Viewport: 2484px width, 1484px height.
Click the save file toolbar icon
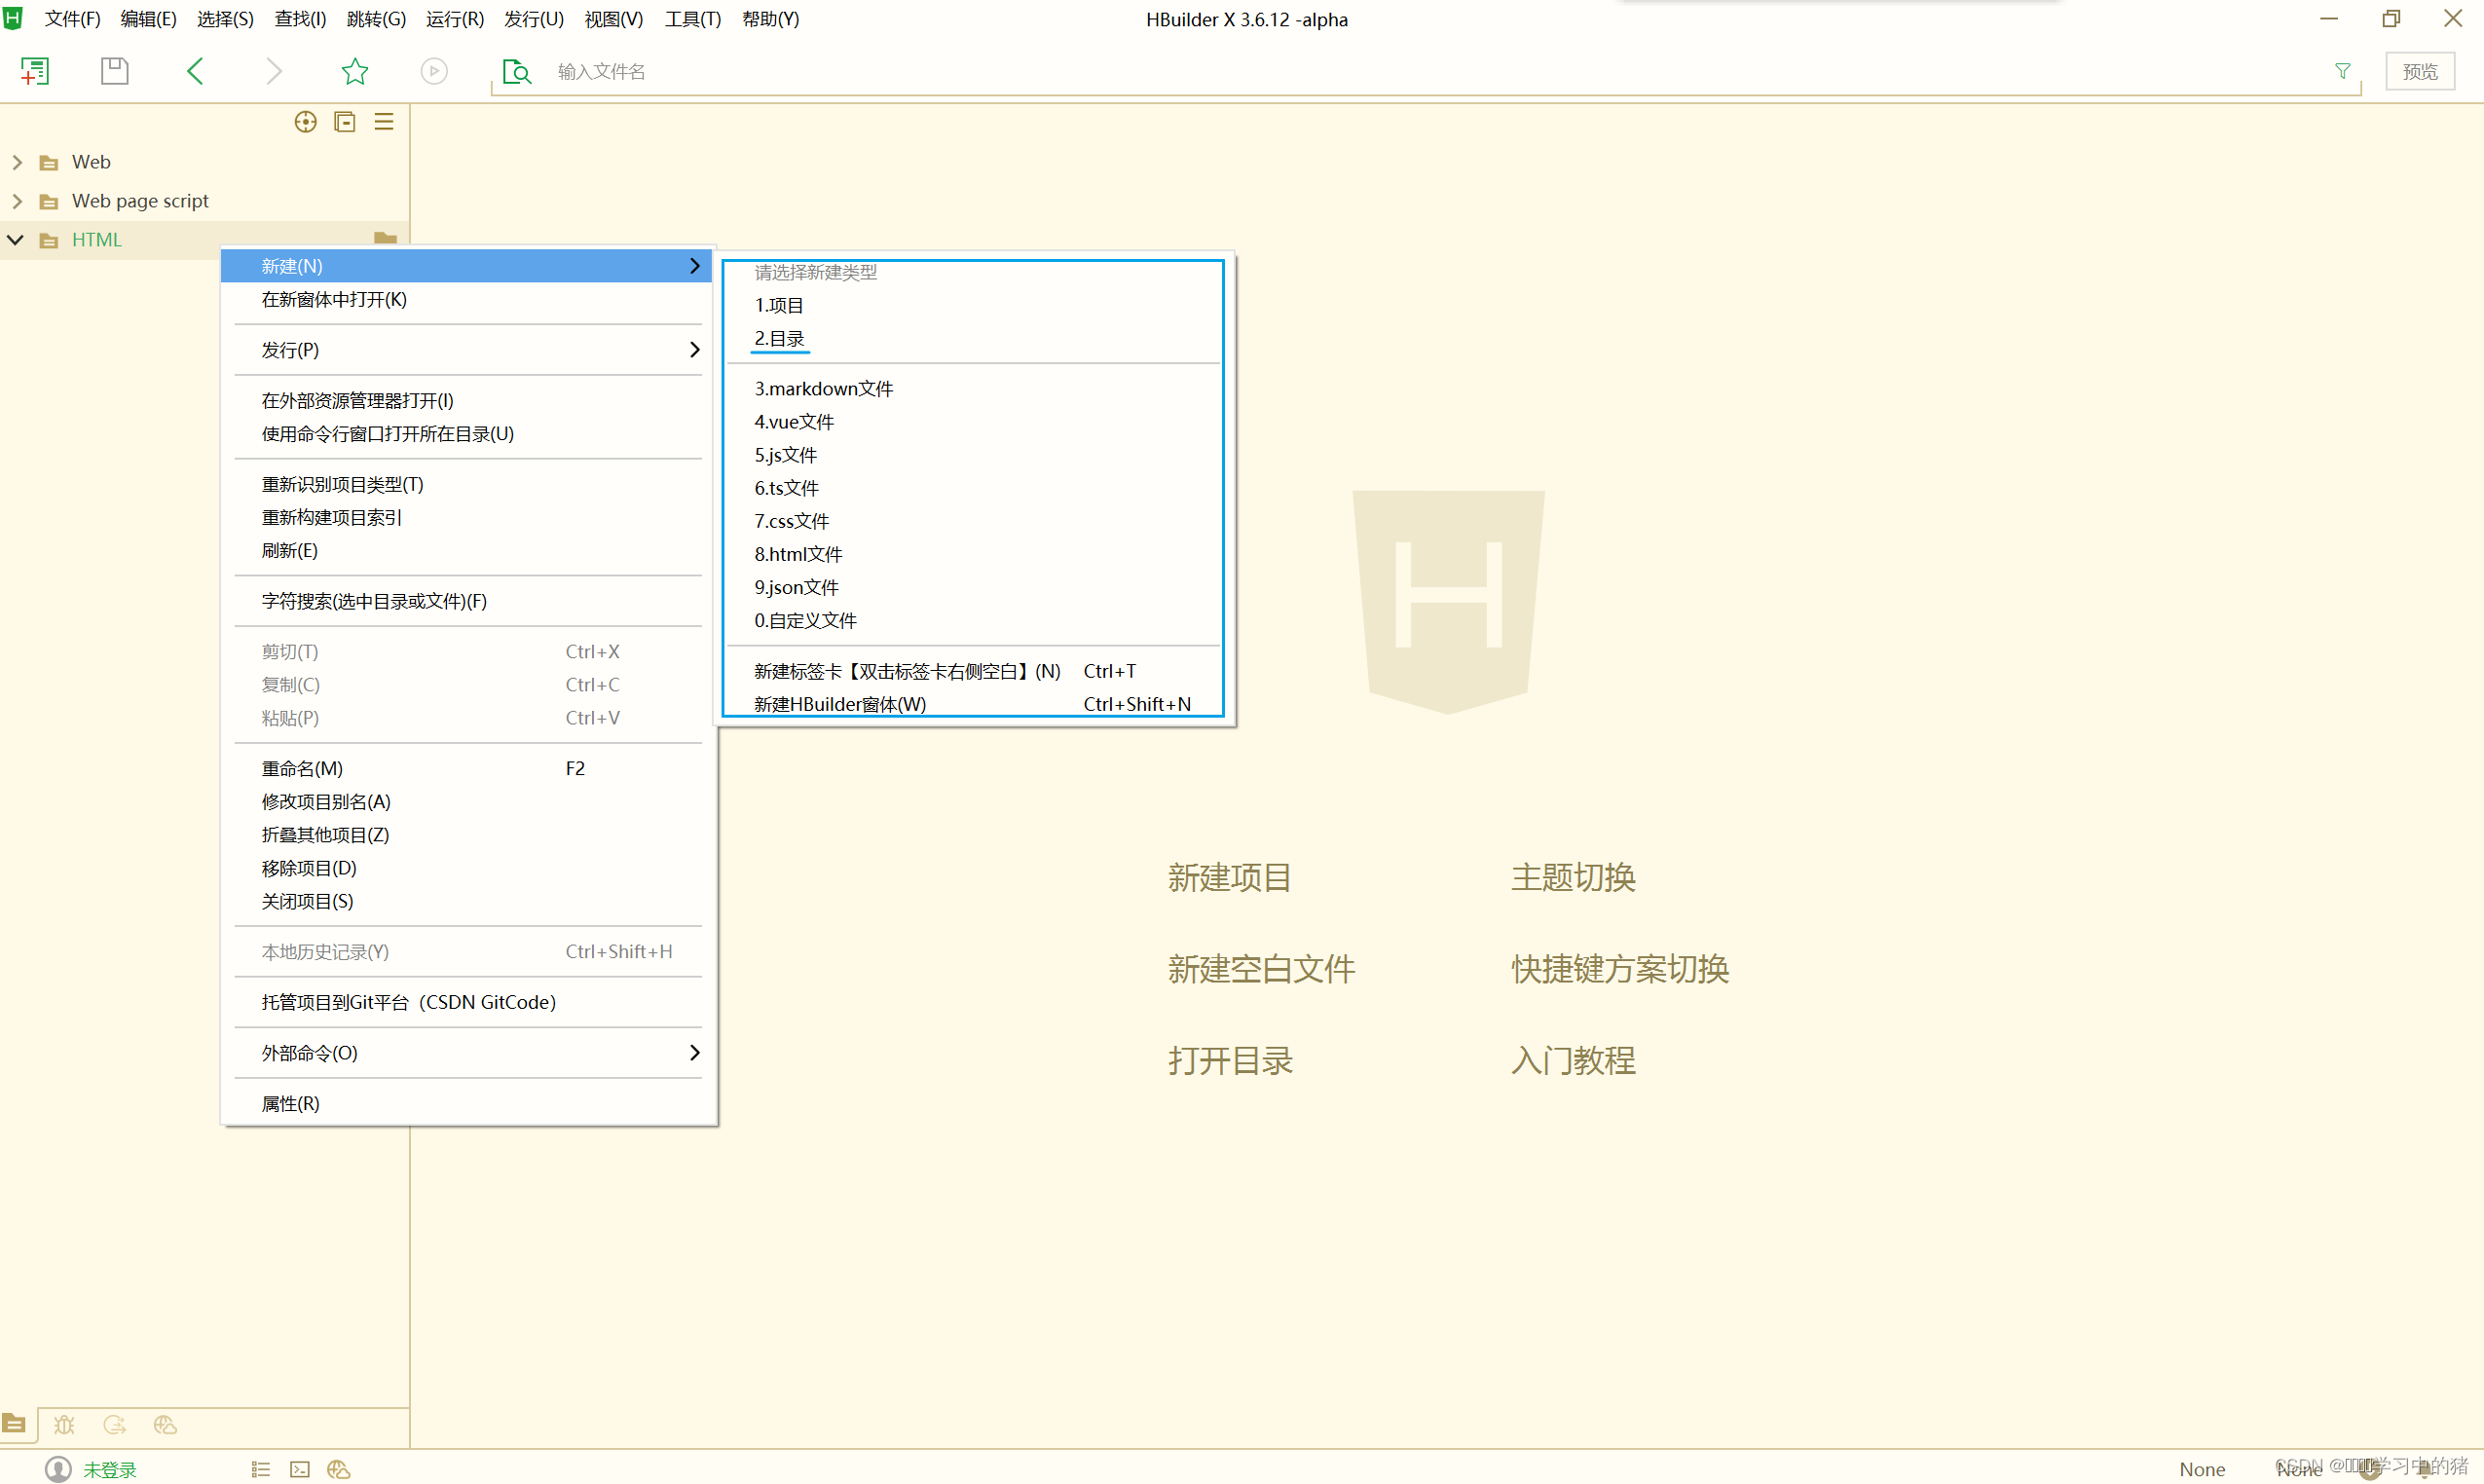(x=114, y=71)
